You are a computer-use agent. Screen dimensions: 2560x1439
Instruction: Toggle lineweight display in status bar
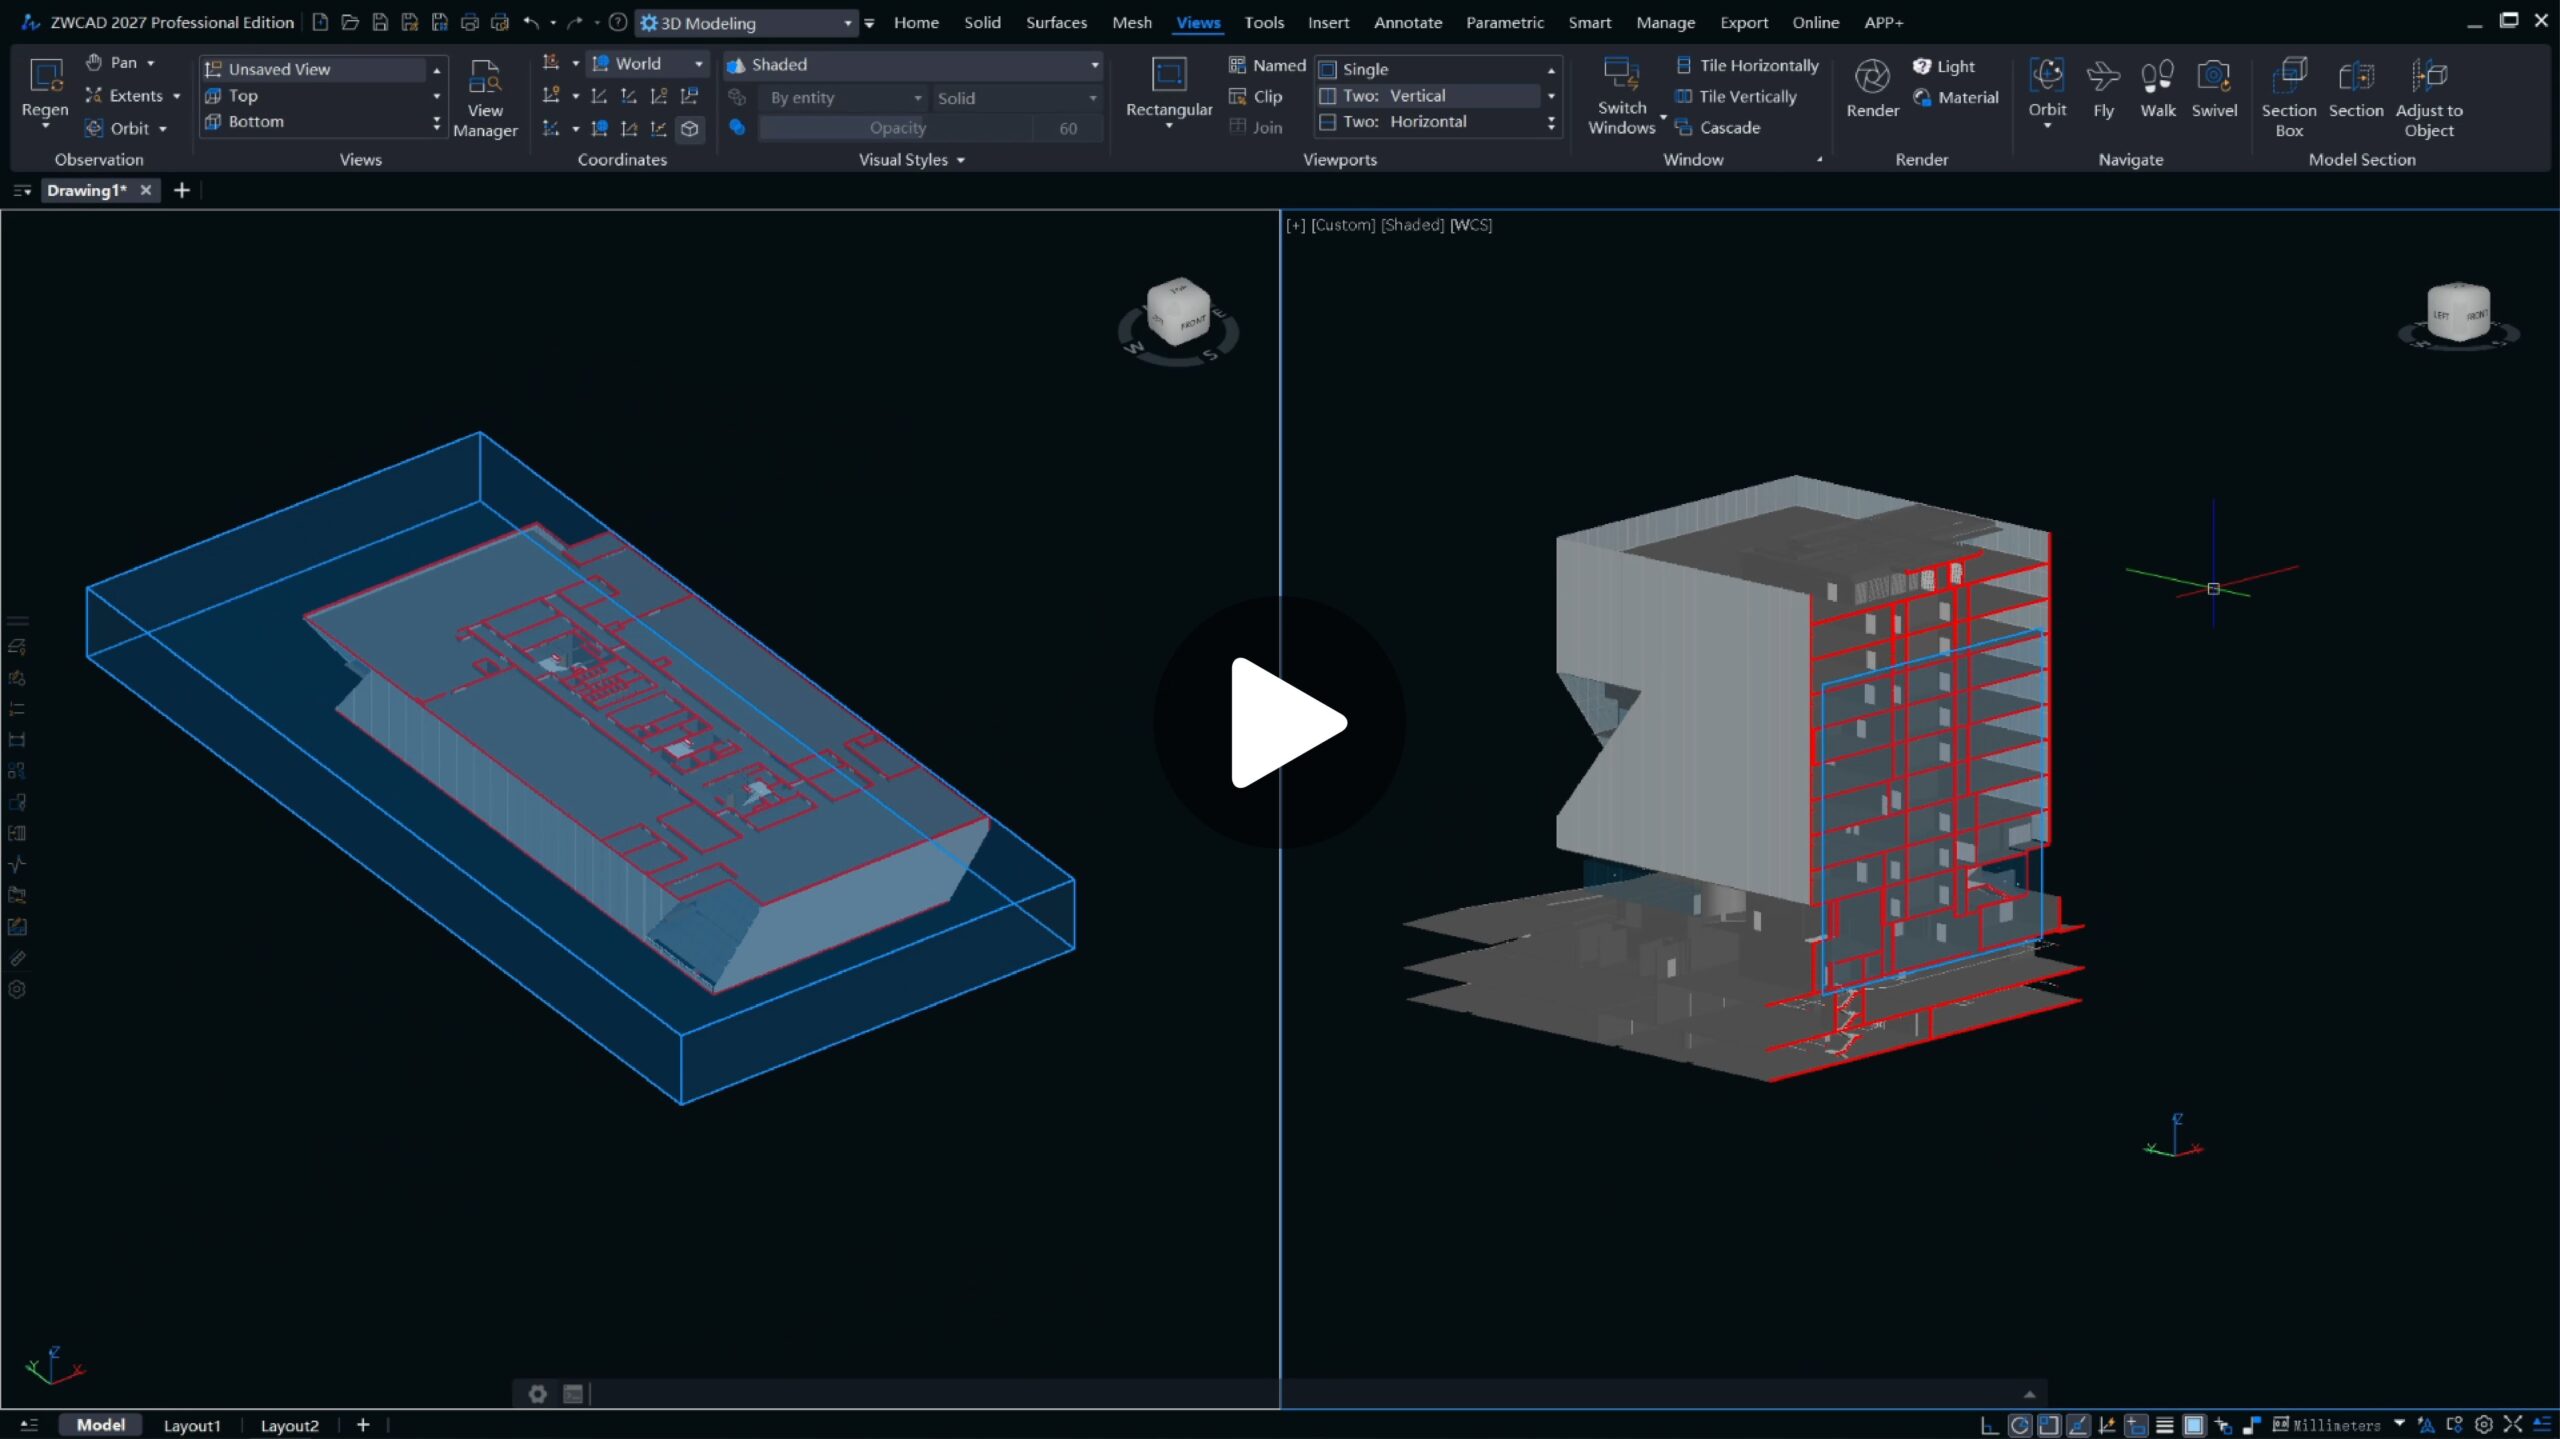point(2164,1425)
